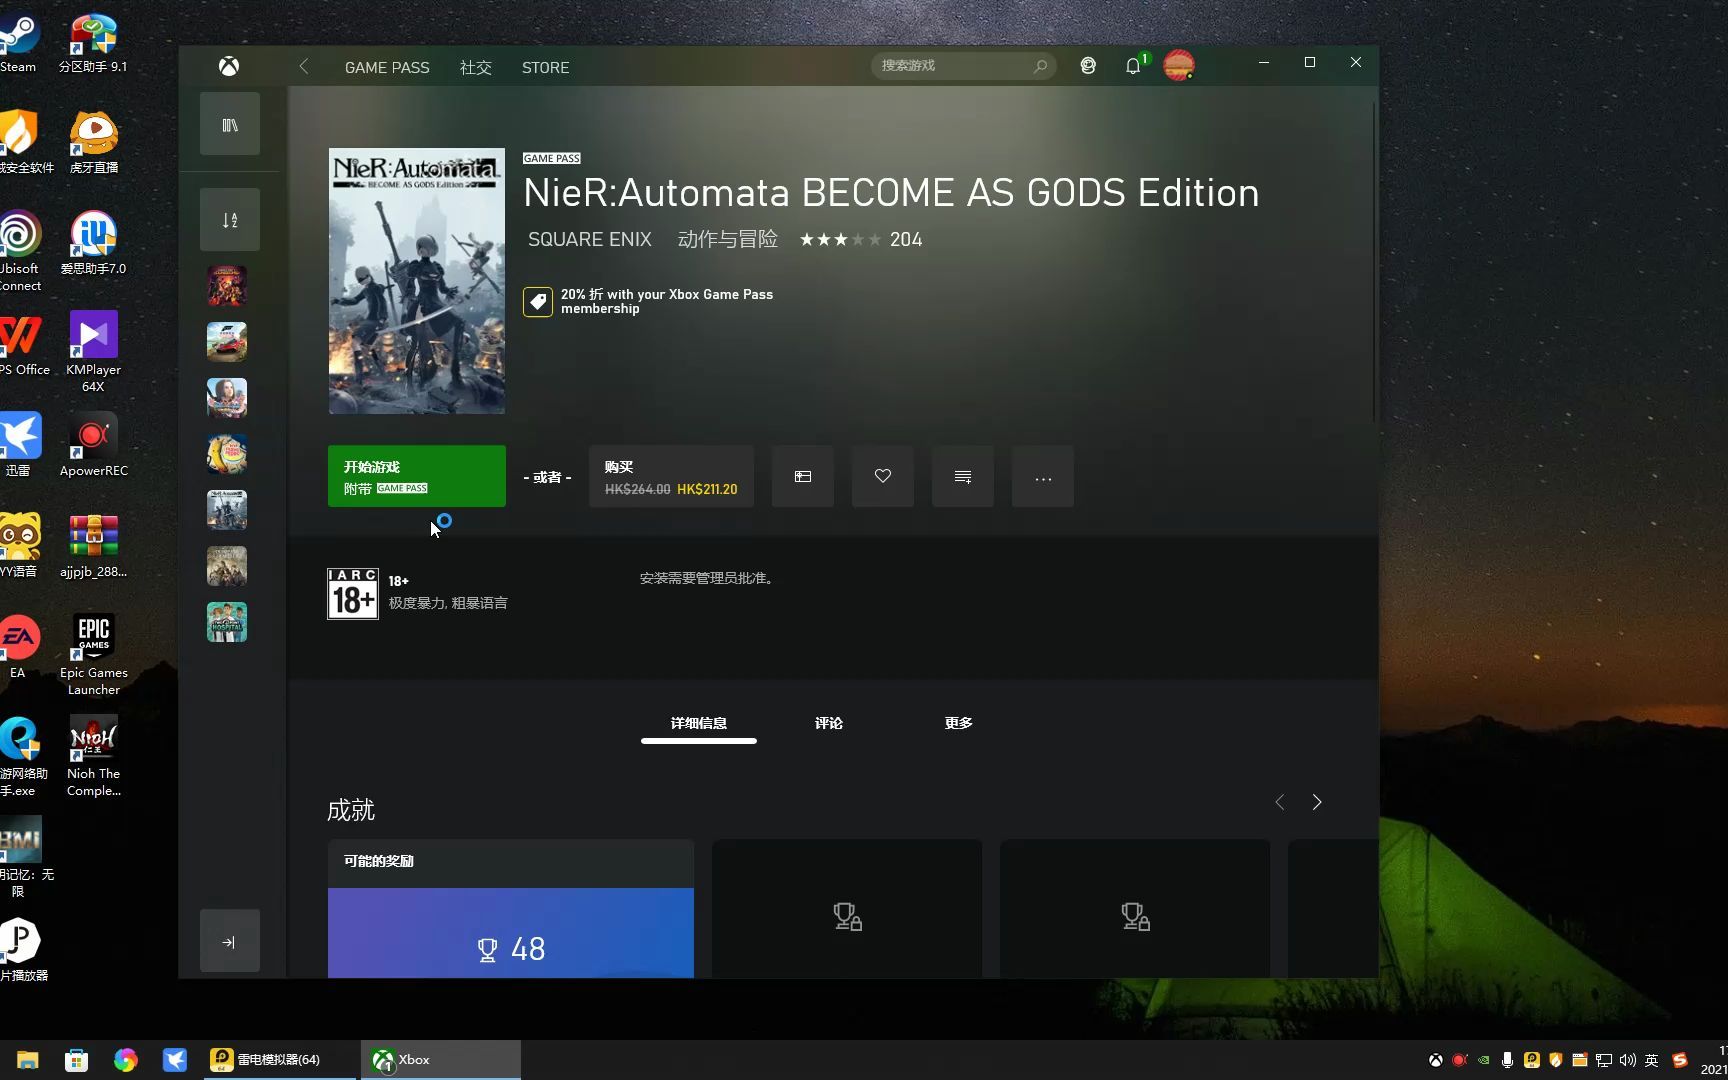This screenshot has height=1080, width=1728.
Task: Open the 分区助手 9.1 desktop icon
Action: [x=94, y=42]
